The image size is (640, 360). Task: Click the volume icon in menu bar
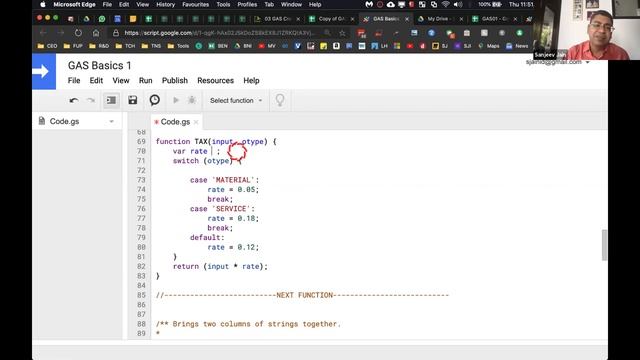tap(458, 4)
